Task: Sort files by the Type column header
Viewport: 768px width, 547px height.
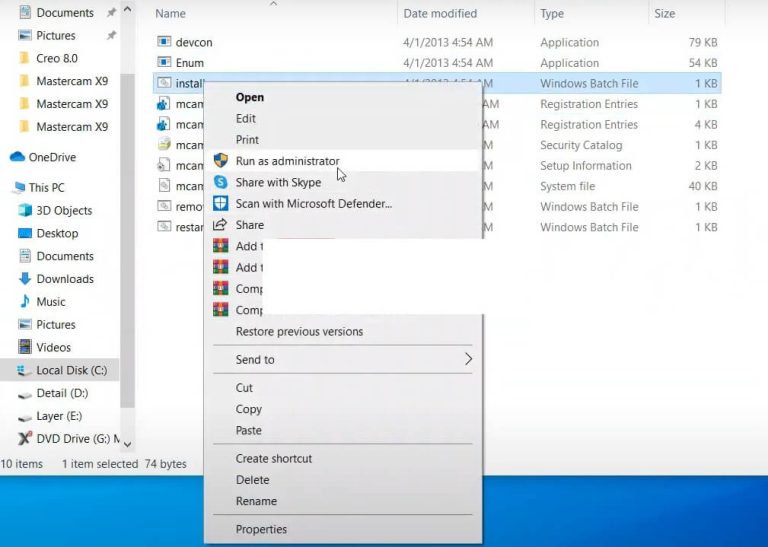Action: pyautogui.click(x=552, y=14)
